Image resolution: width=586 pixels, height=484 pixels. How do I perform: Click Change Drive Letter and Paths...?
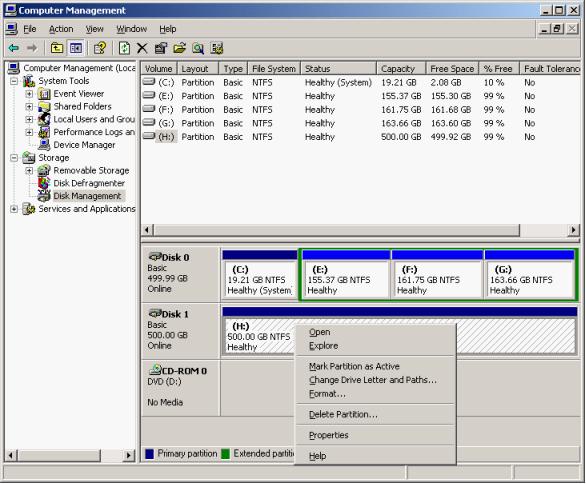coord(373,380)
